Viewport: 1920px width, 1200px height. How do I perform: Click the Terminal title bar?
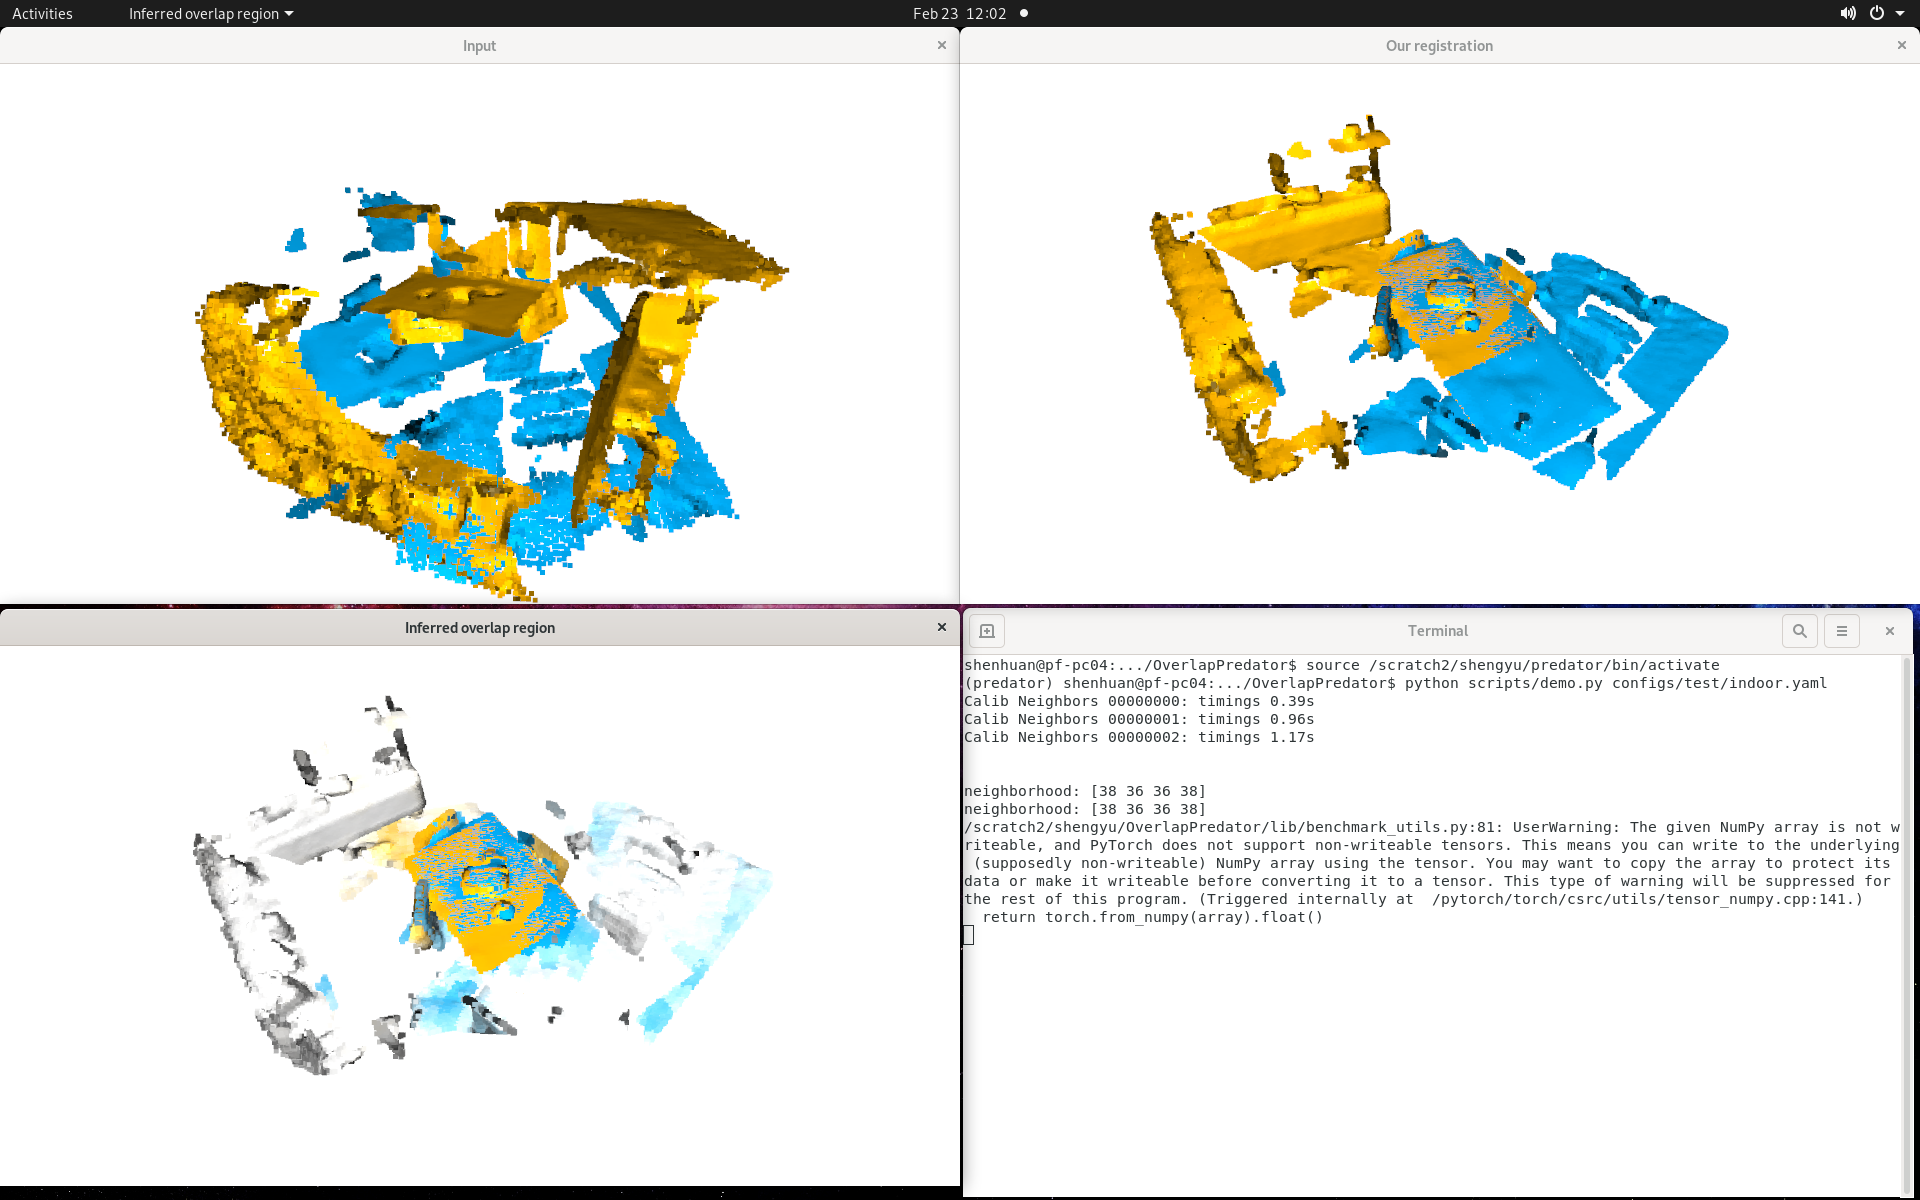coord(1437,631)
